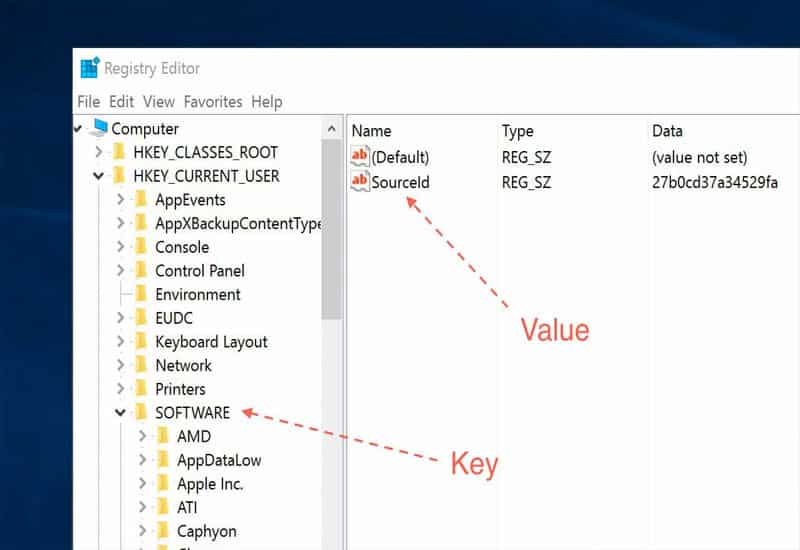Click the string value icon next to SourceId

360,182
